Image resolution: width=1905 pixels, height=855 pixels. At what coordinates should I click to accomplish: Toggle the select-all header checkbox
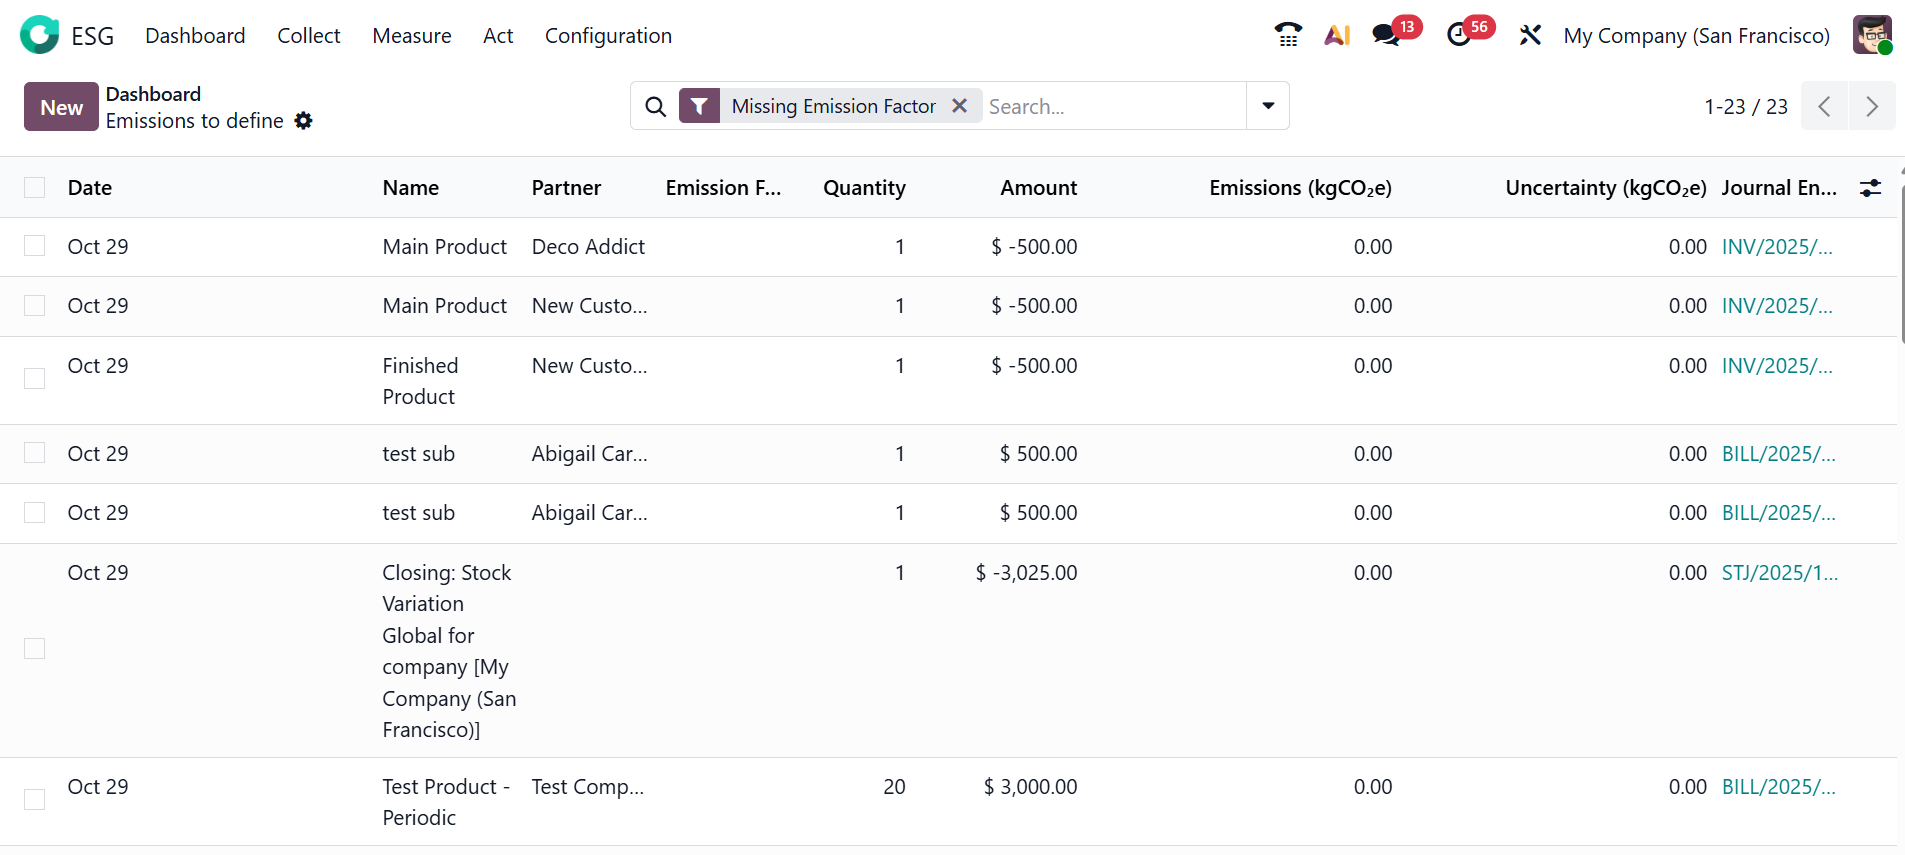tap(35, 188)
